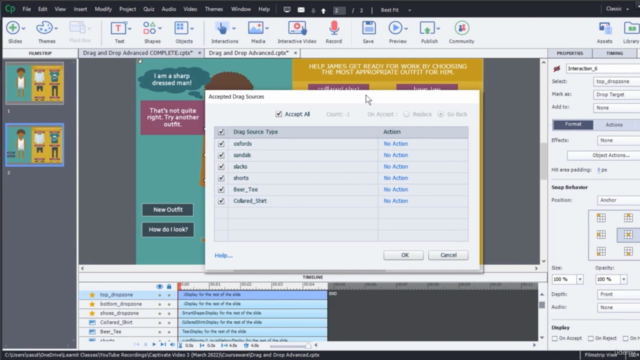Click the monitor icon in the menu bar

click(x=287, y=10)
